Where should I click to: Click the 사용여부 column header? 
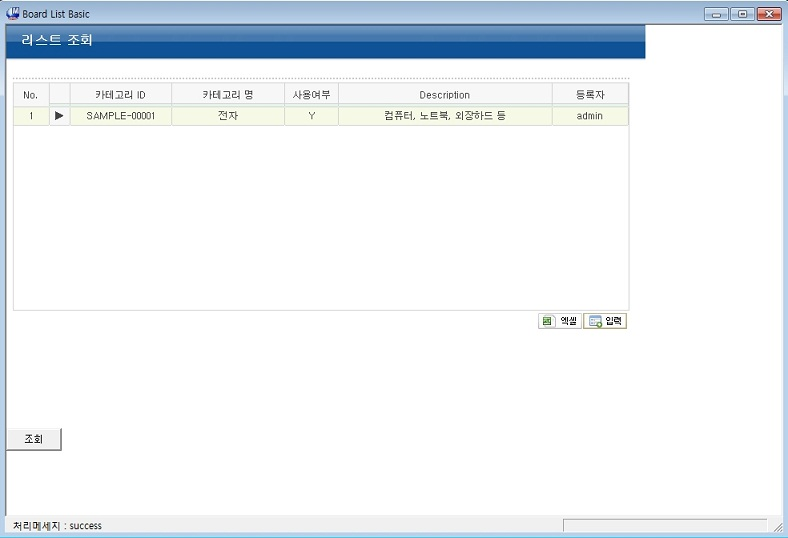click(x=311, y=95)
